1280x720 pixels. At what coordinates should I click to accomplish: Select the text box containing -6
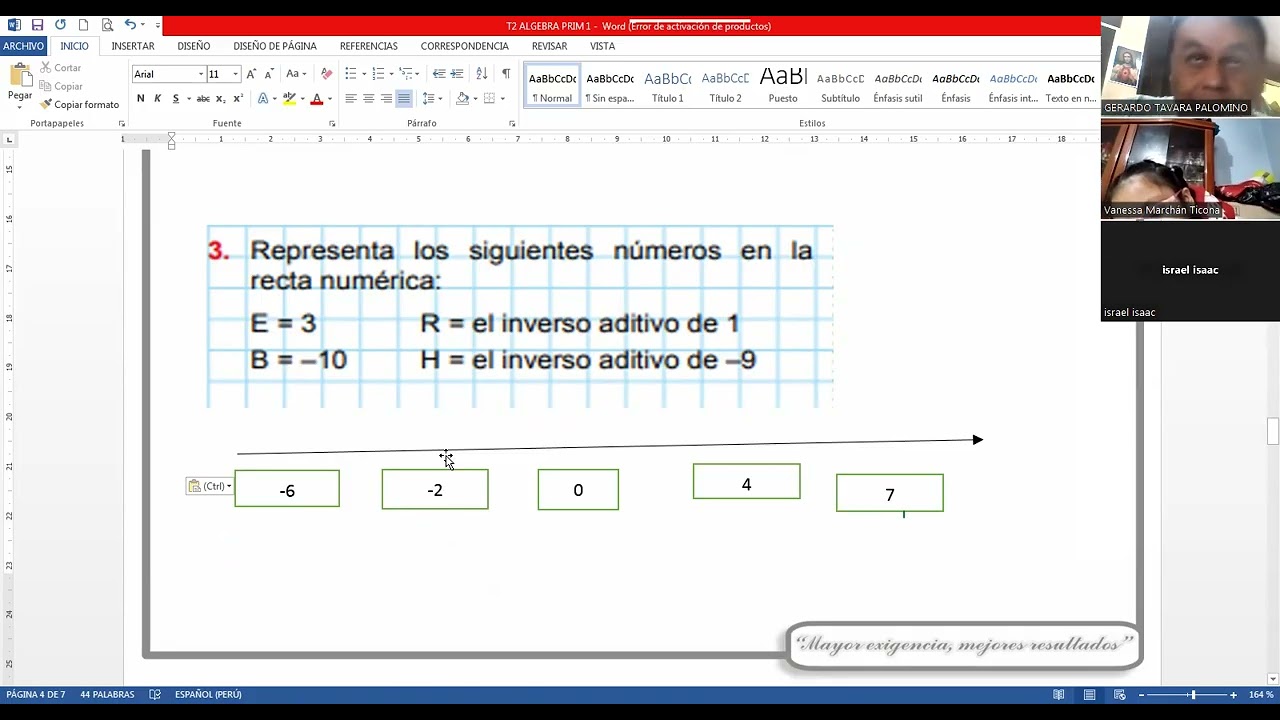pyautogui.click(x=287, y=489)
